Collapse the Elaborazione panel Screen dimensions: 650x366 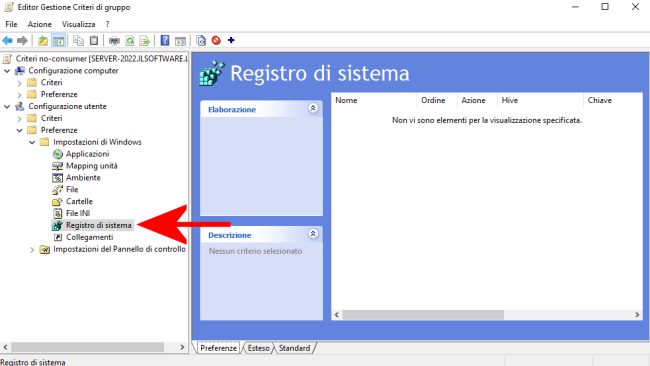[x=313, y=108]
